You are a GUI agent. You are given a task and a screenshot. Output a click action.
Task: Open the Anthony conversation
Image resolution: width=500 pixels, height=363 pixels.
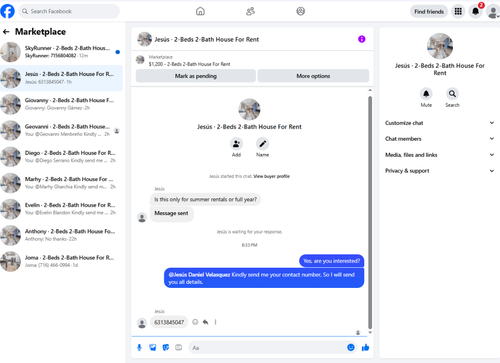pos(62,235)
